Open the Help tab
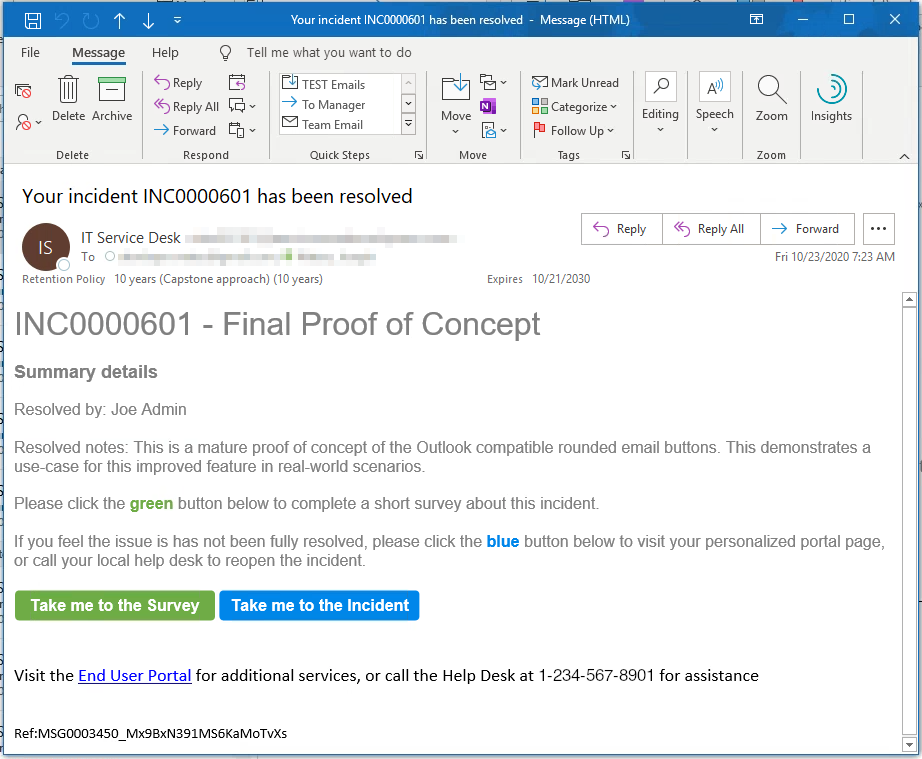The image size is (922, 759). click(165, 52)
